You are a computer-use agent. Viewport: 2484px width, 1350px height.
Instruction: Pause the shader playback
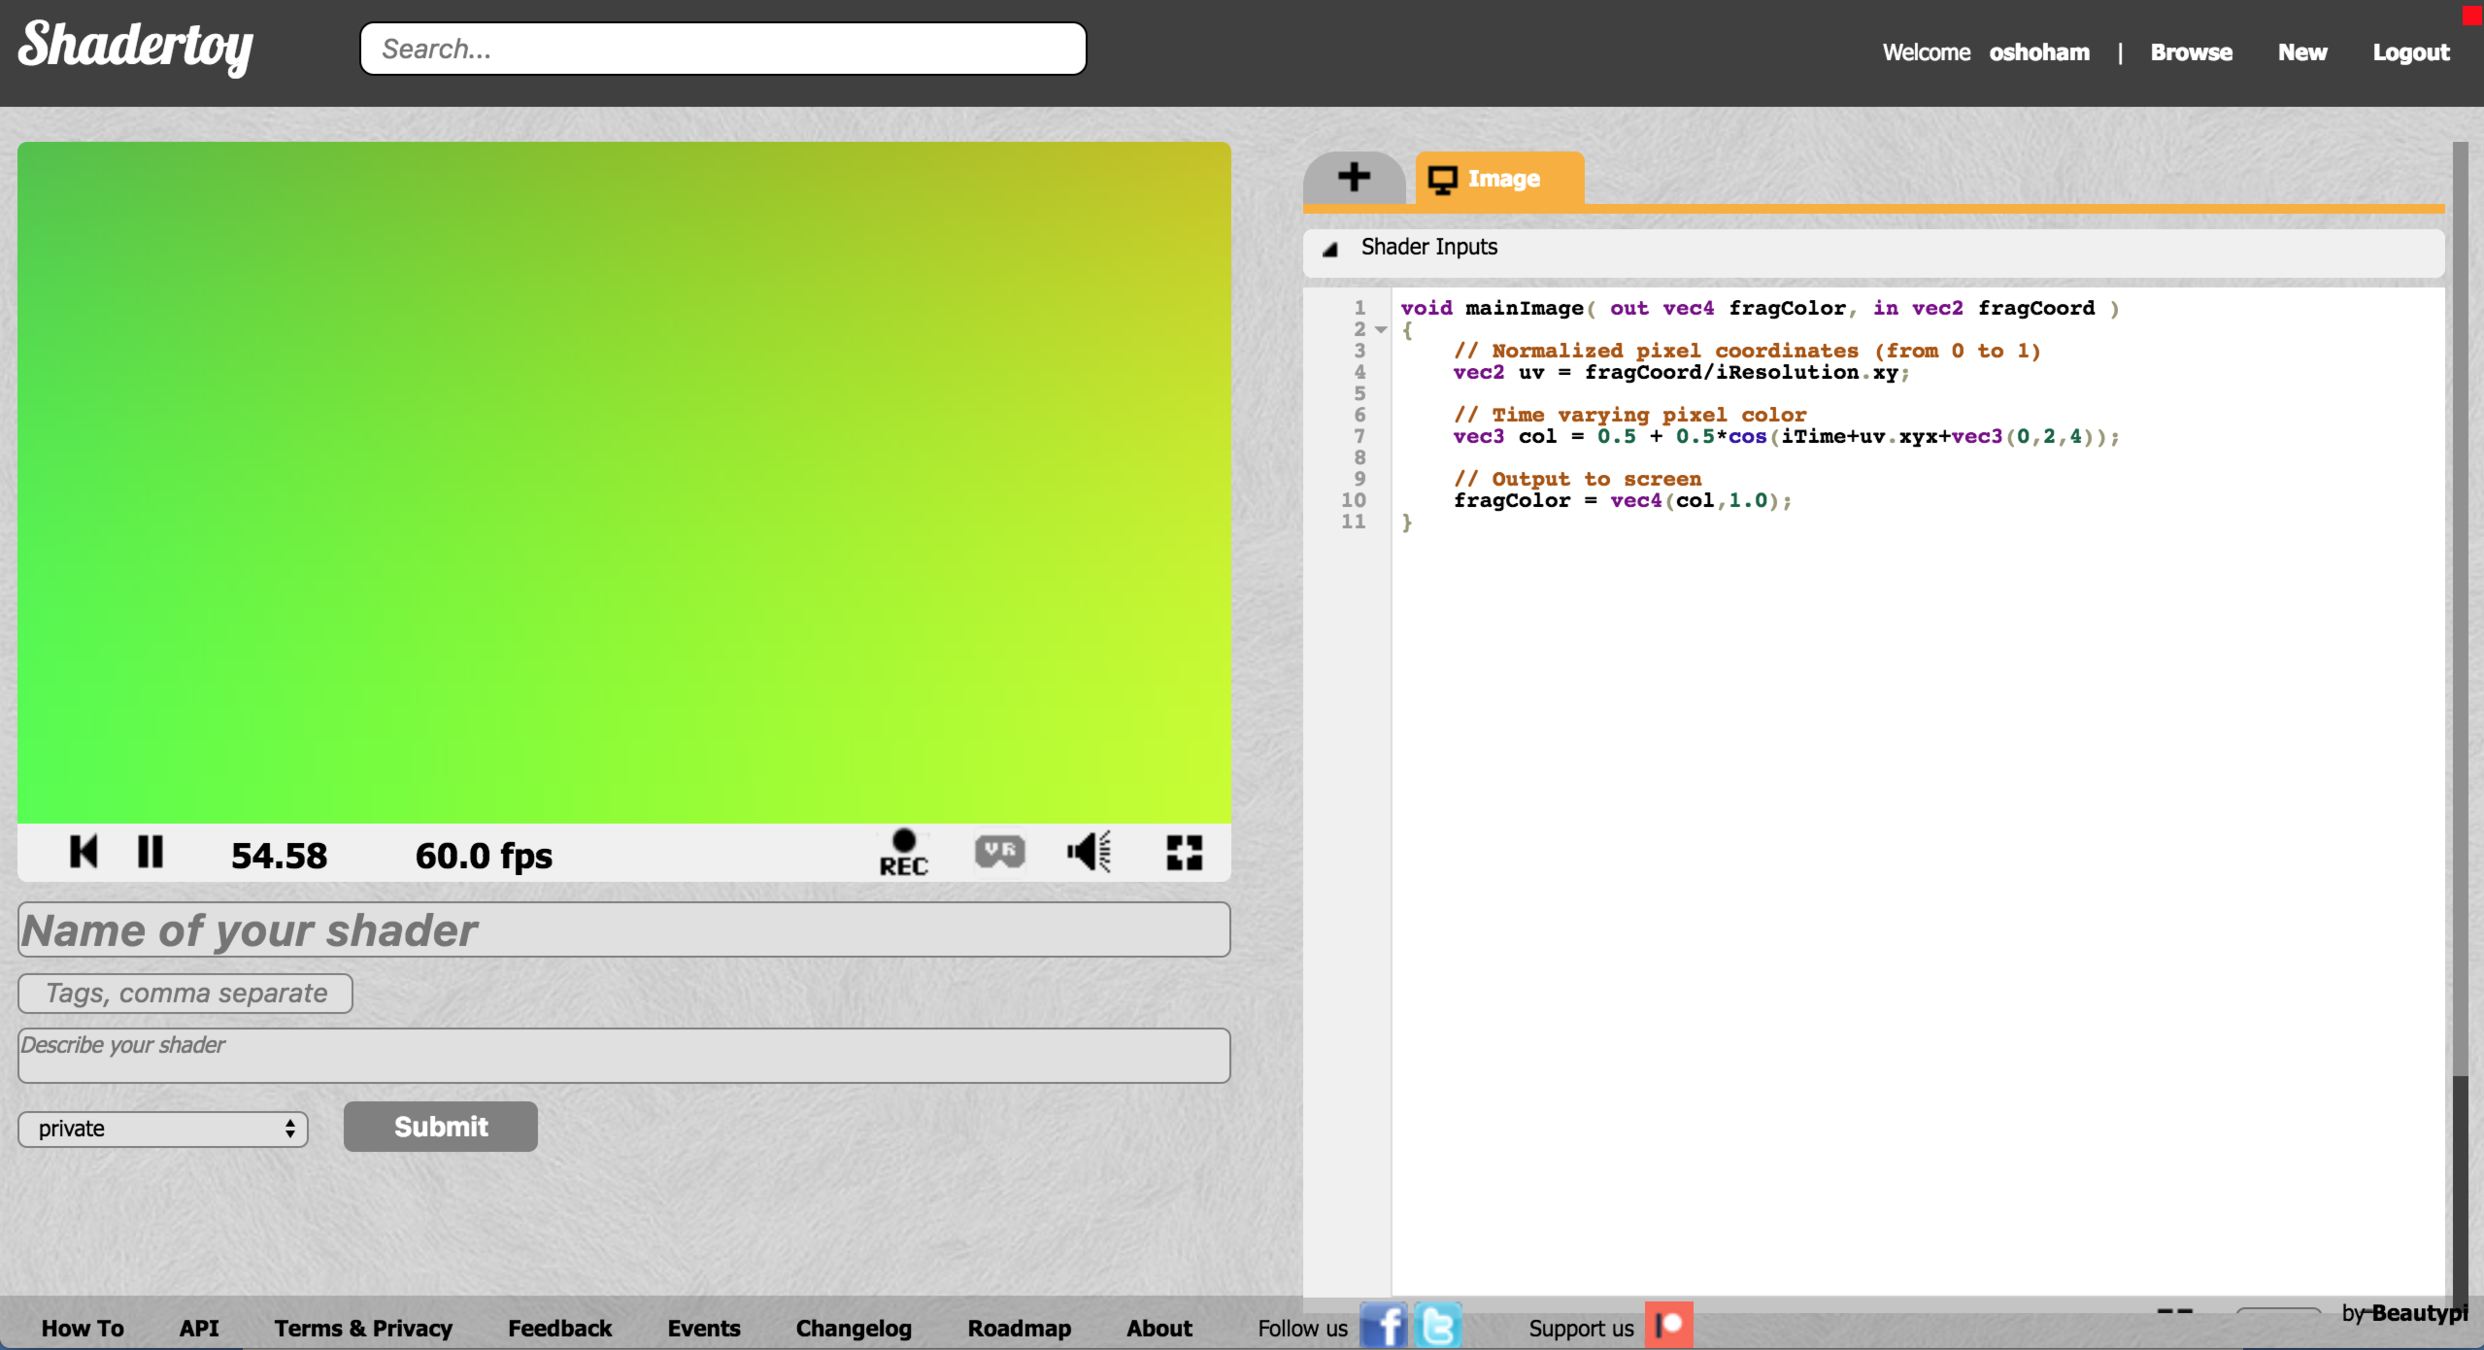click(150, 852)
